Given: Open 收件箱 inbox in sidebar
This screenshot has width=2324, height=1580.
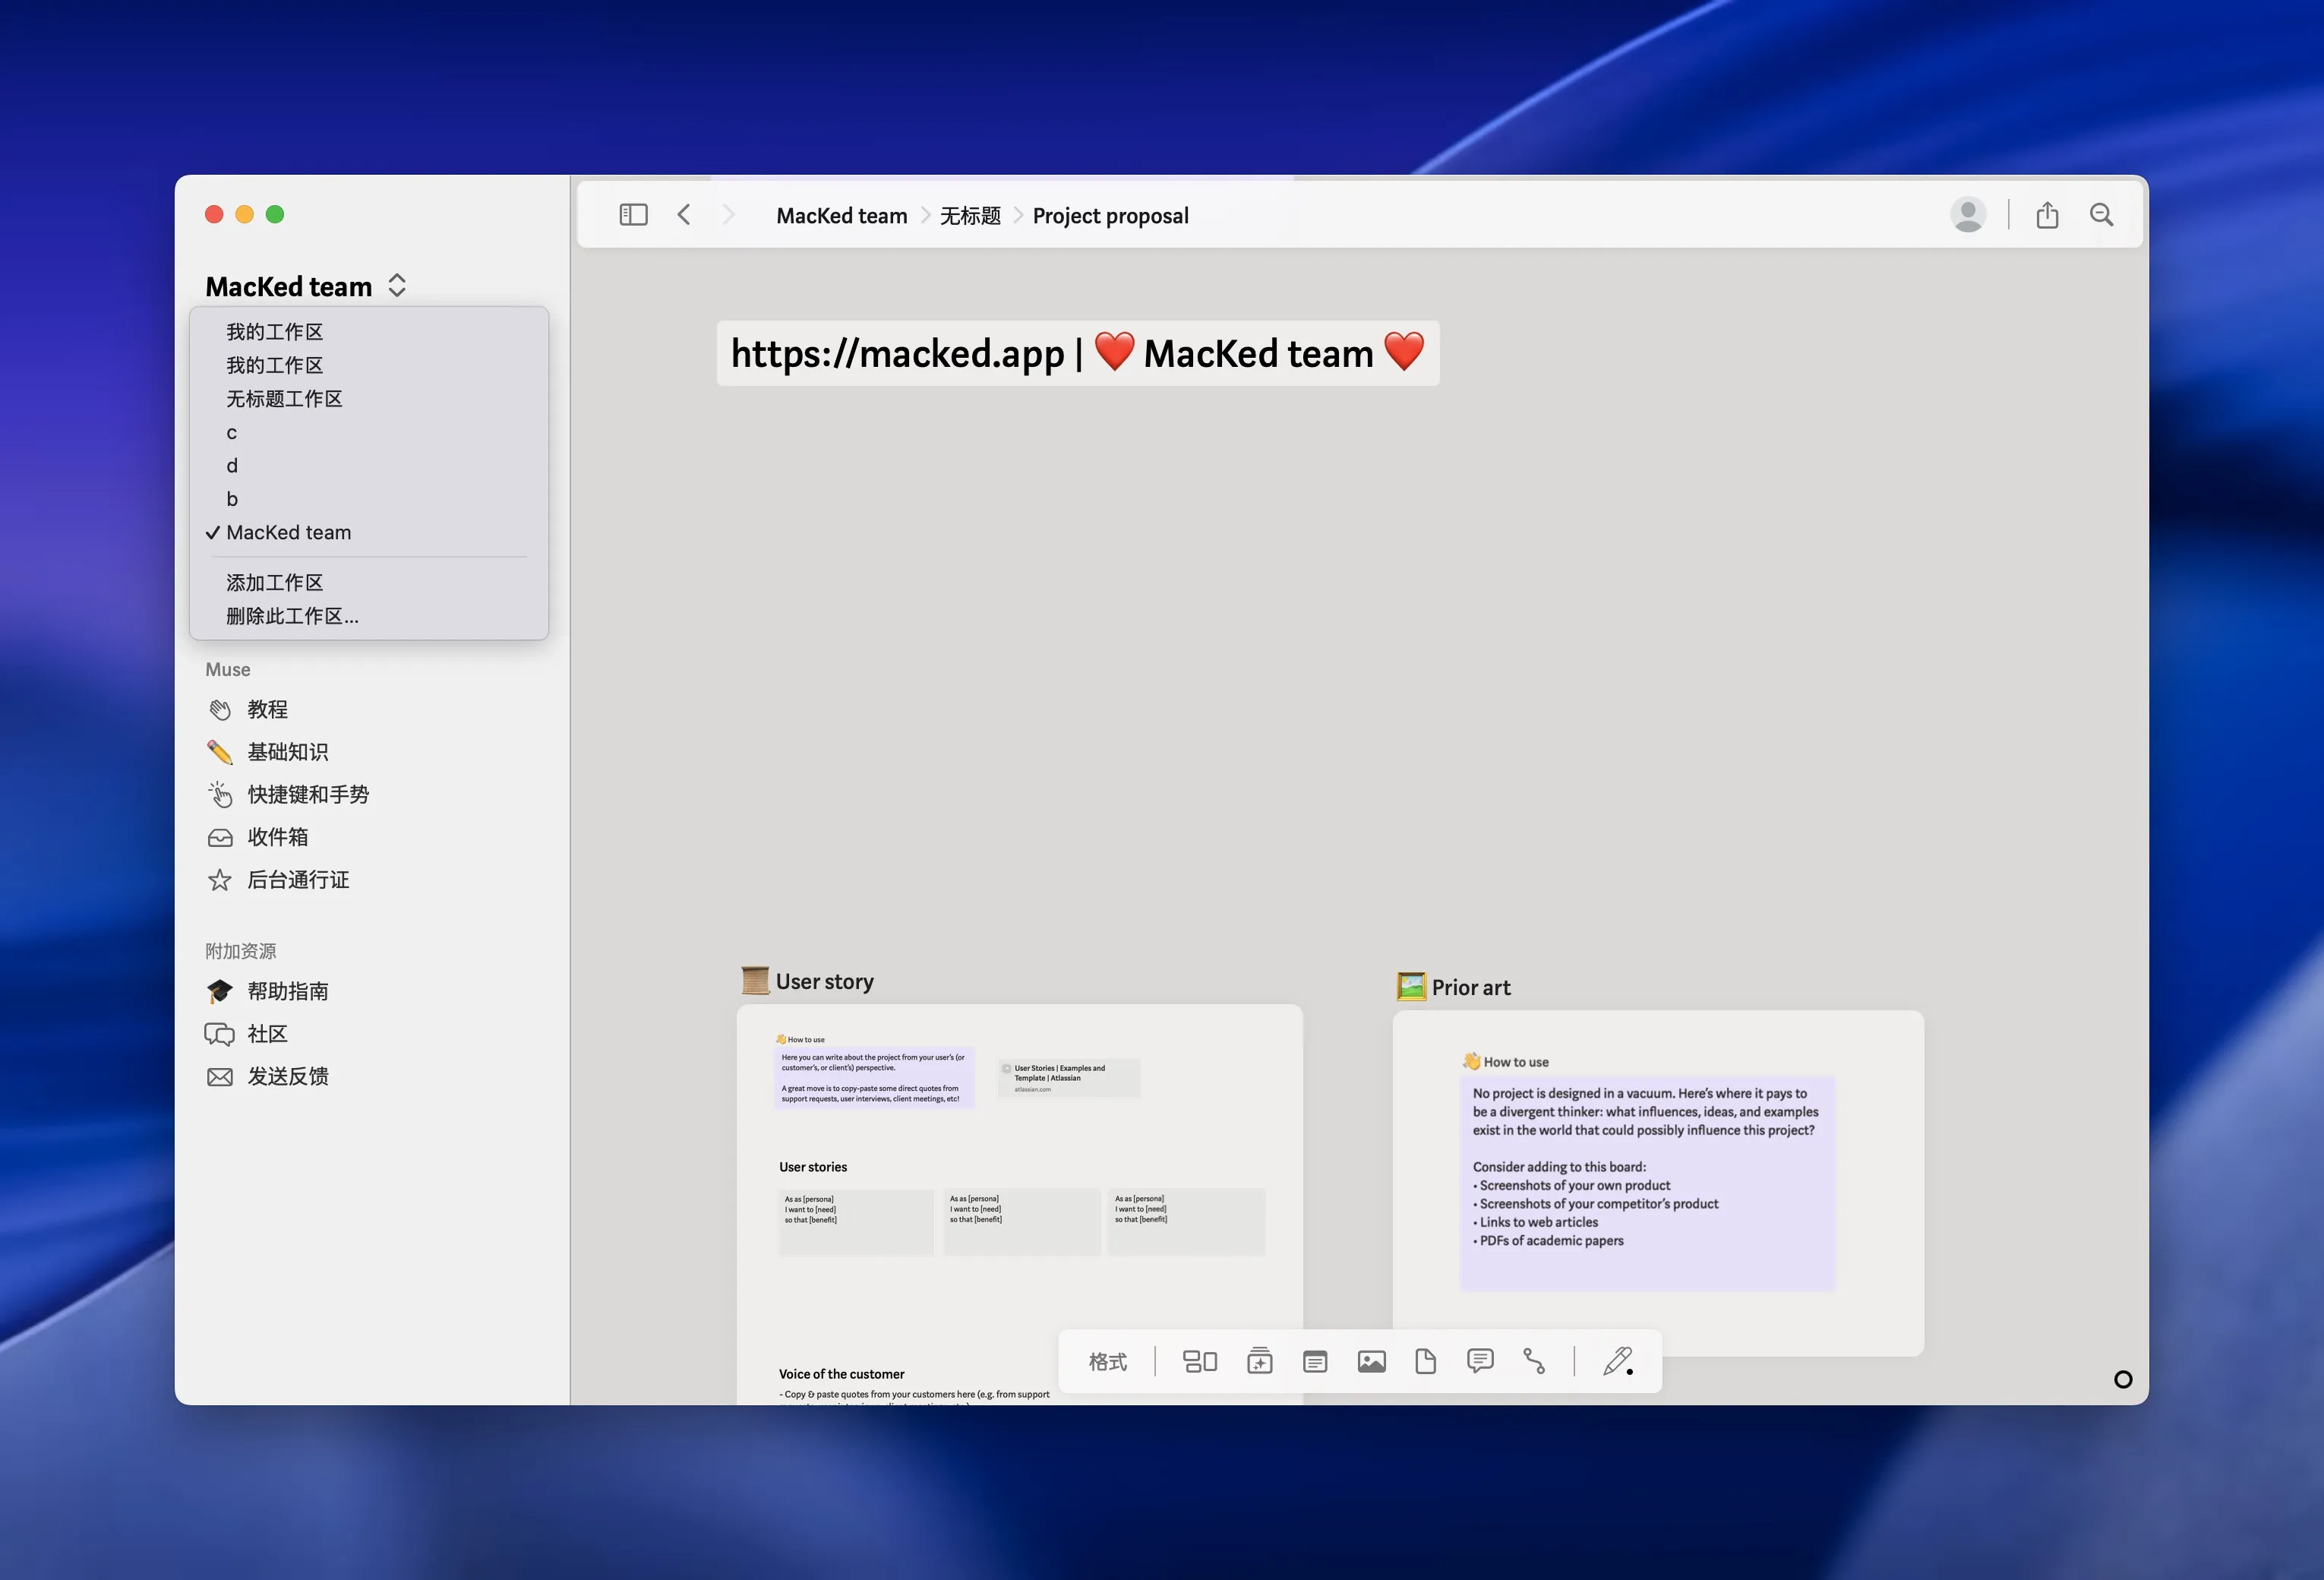Looking at the screenshot, I should pyautogui.click(x=278, y=838).
